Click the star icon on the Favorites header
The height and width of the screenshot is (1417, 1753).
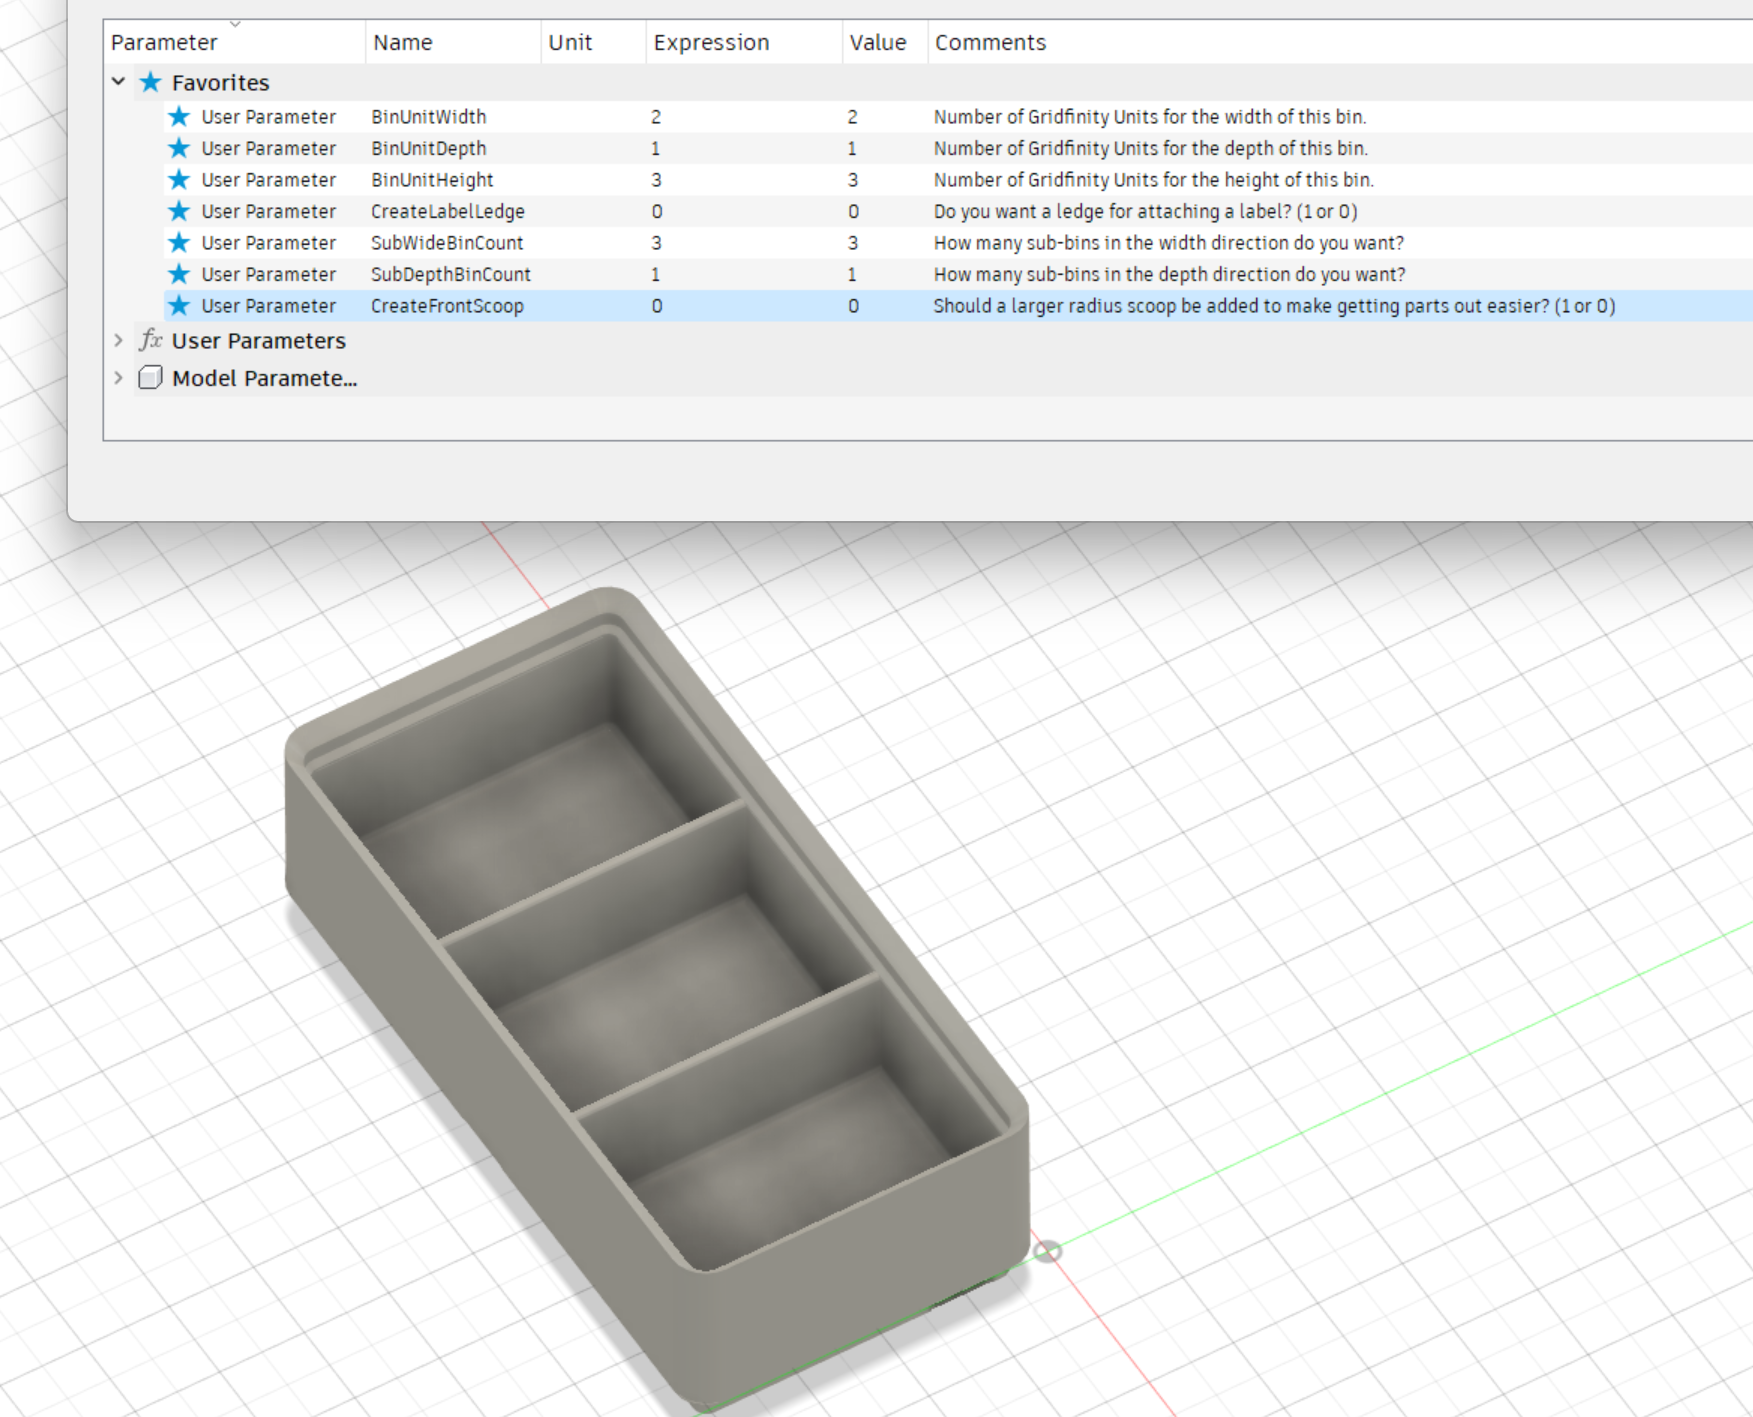[x=149, y=82]
